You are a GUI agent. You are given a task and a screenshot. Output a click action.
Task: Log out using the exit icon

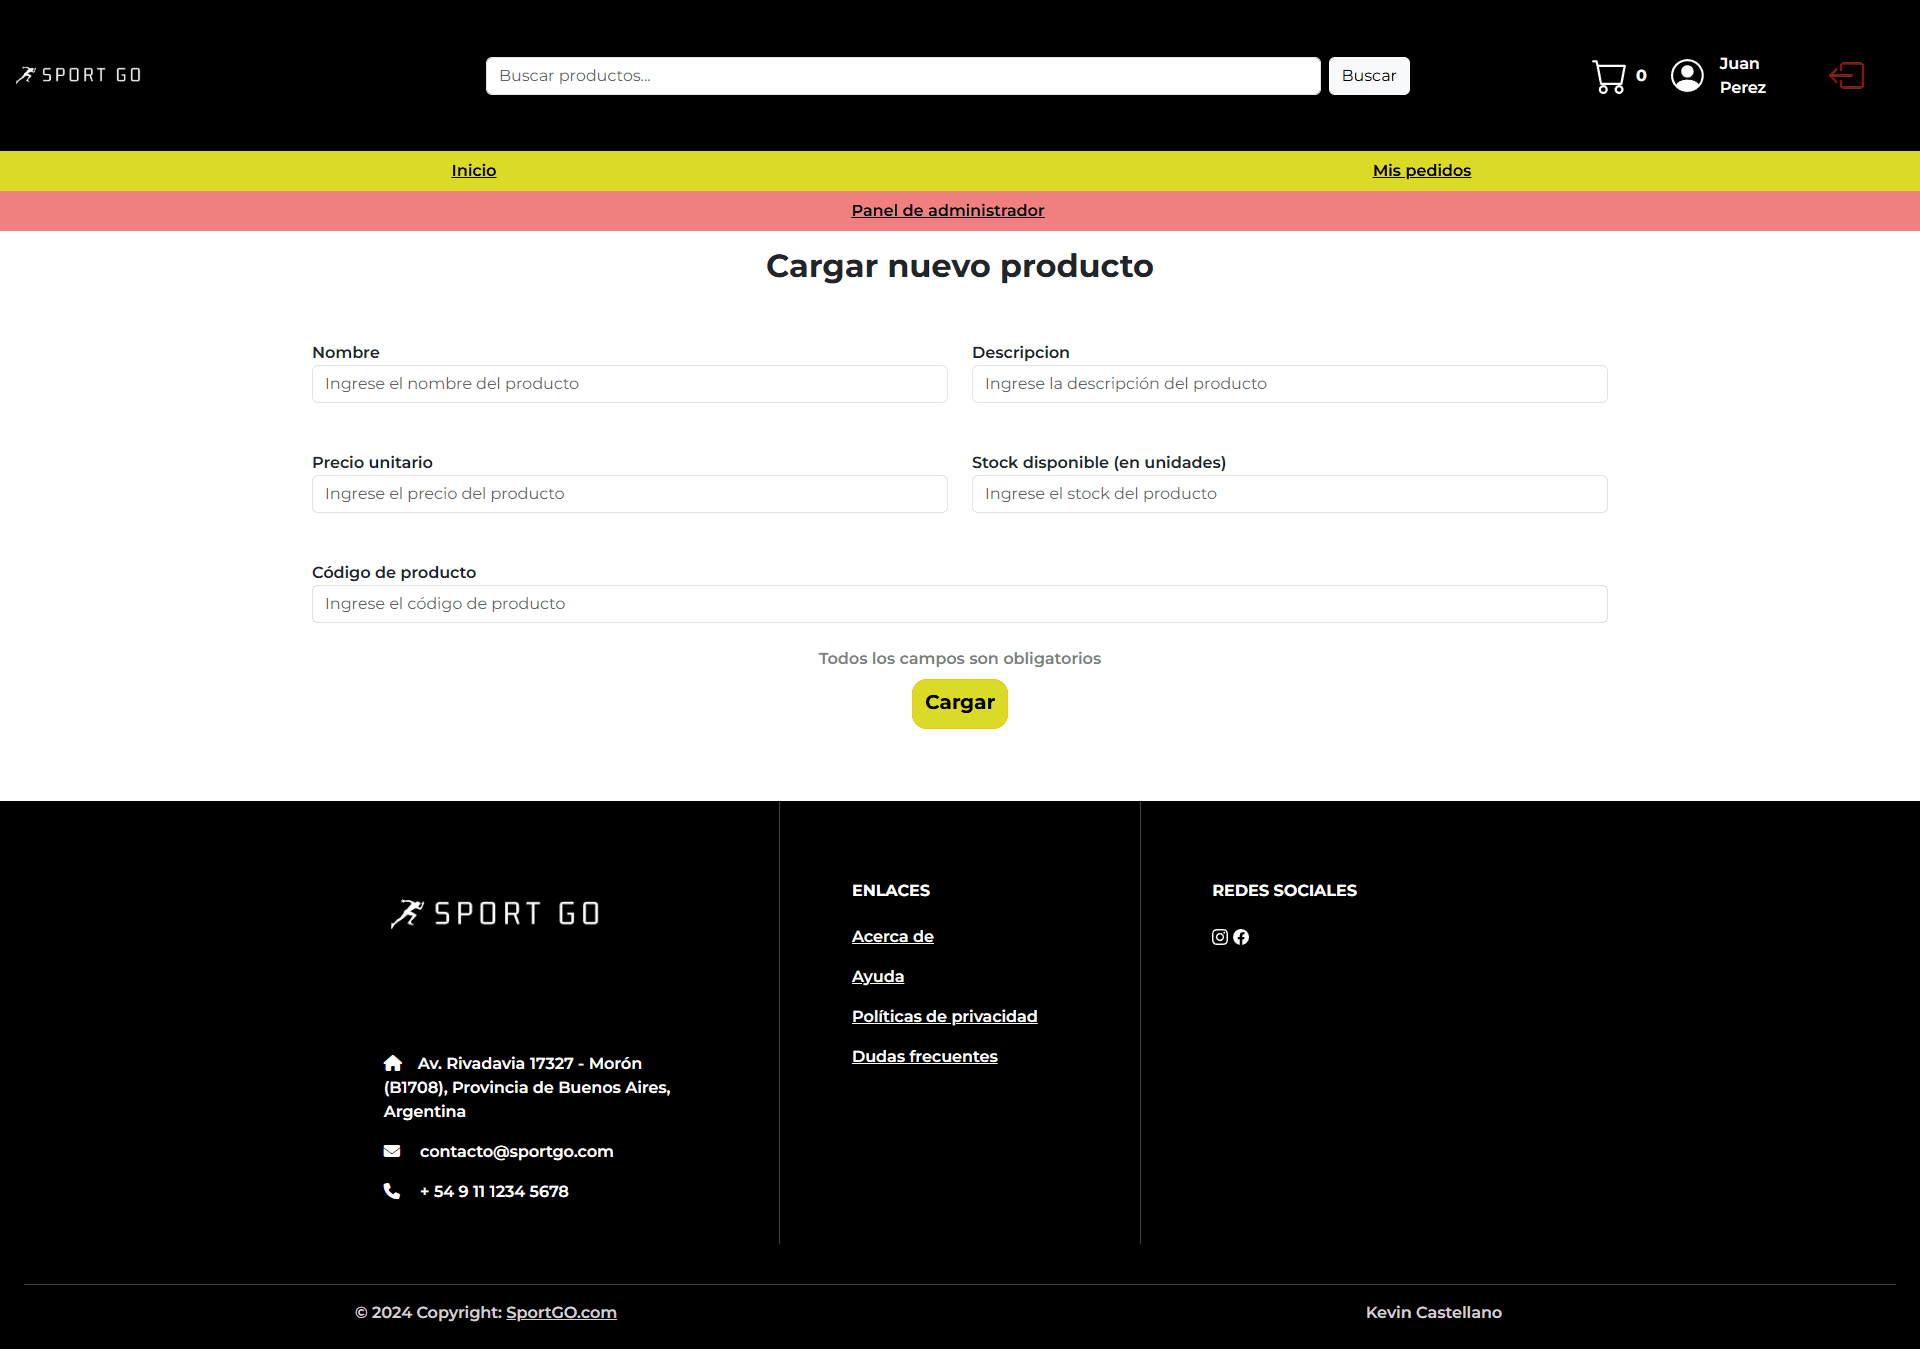pos(1846,75)
